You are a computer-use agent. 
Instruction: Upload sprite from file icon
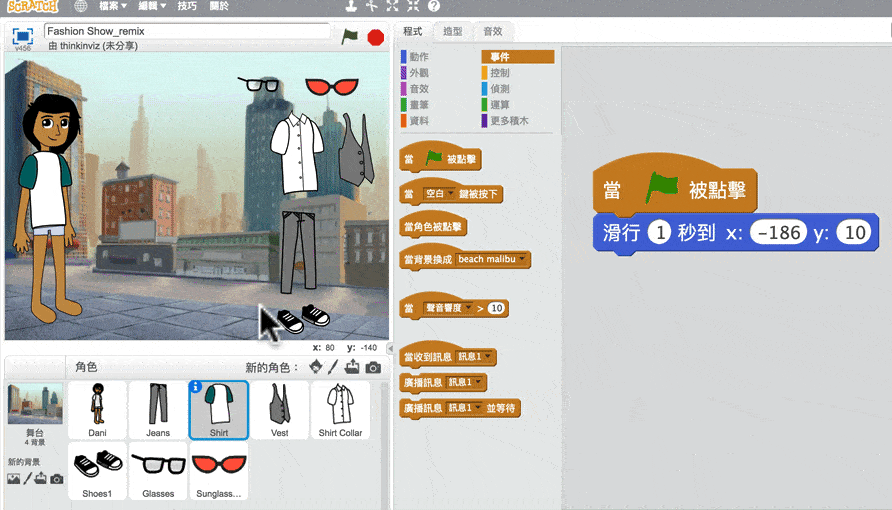tap(352, 367)
